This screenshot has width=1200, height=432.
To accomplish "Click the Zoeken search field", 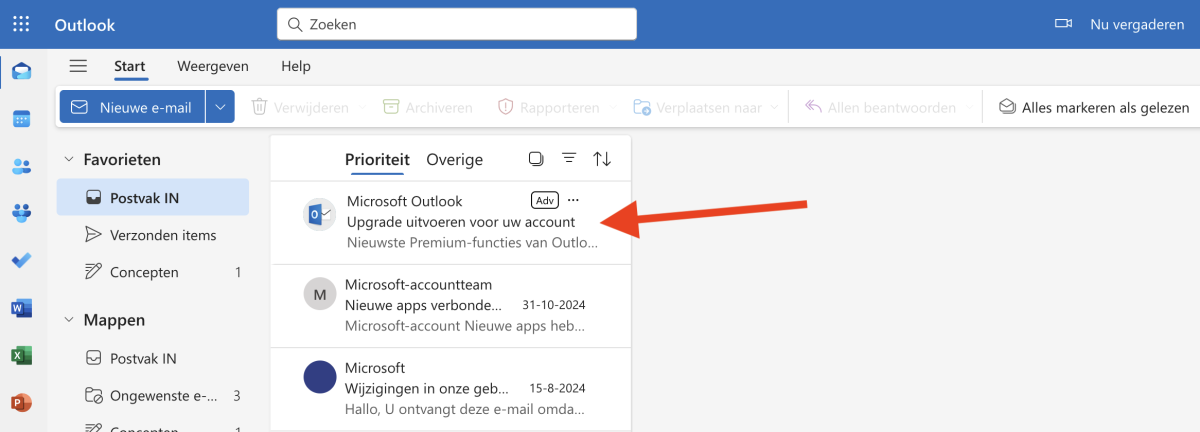I will tap(457, 24).
